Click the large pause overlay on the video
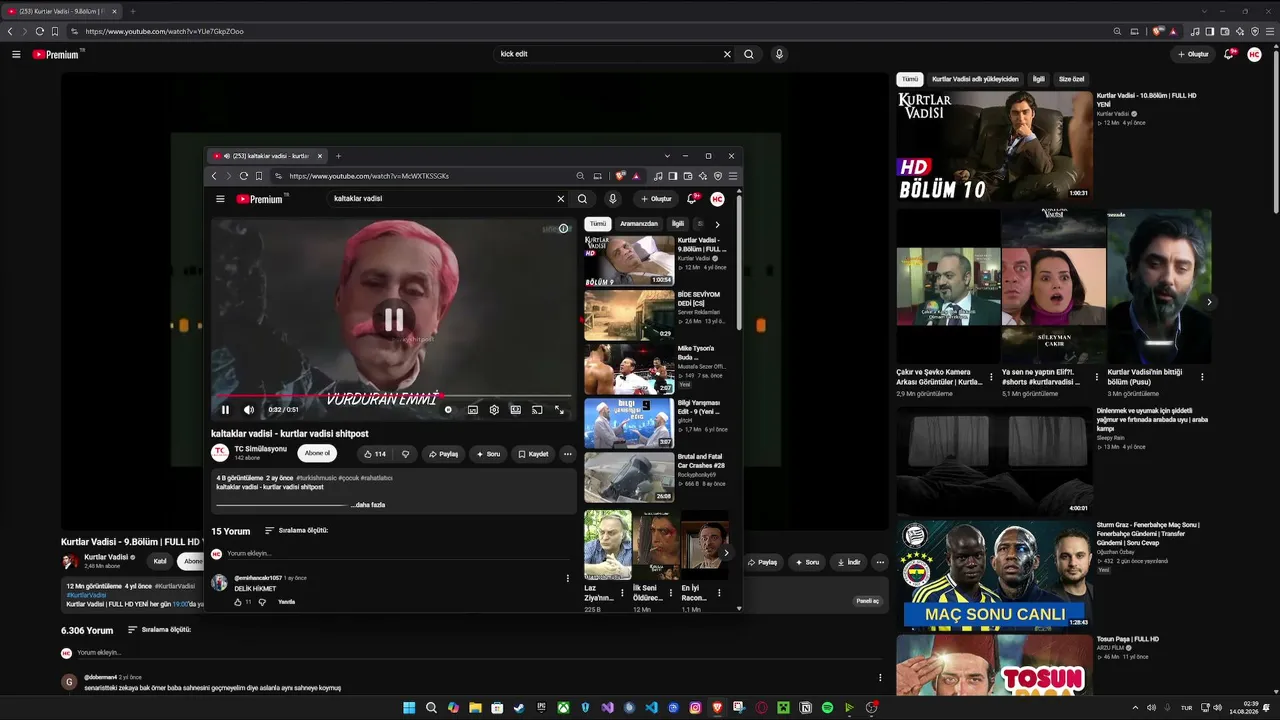Viewport: 1280px width, 720px height. click(394, 319)
